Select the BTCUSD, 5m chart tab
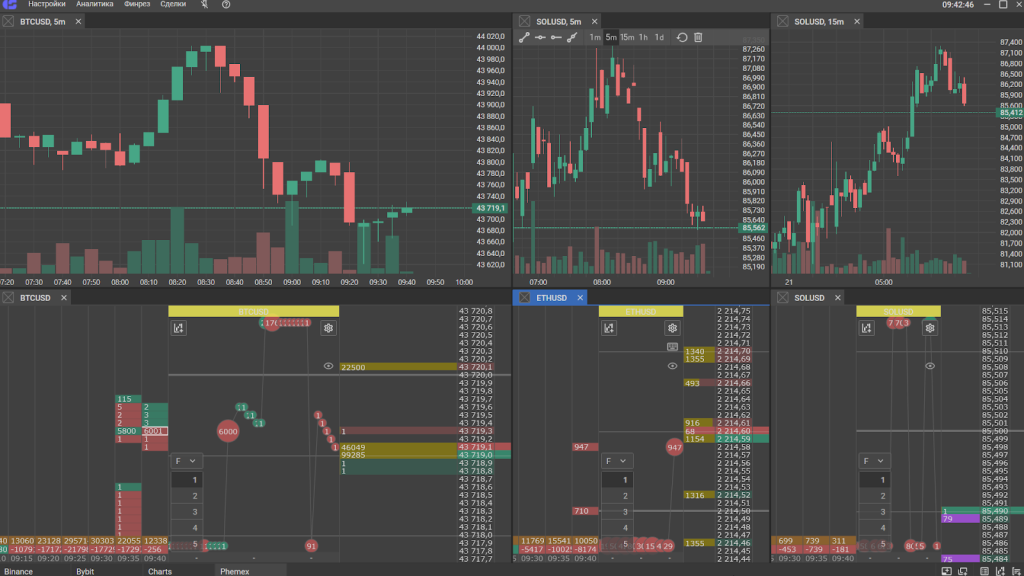The width and height of the screenshot is (1024, 576). tap(42, 22)
